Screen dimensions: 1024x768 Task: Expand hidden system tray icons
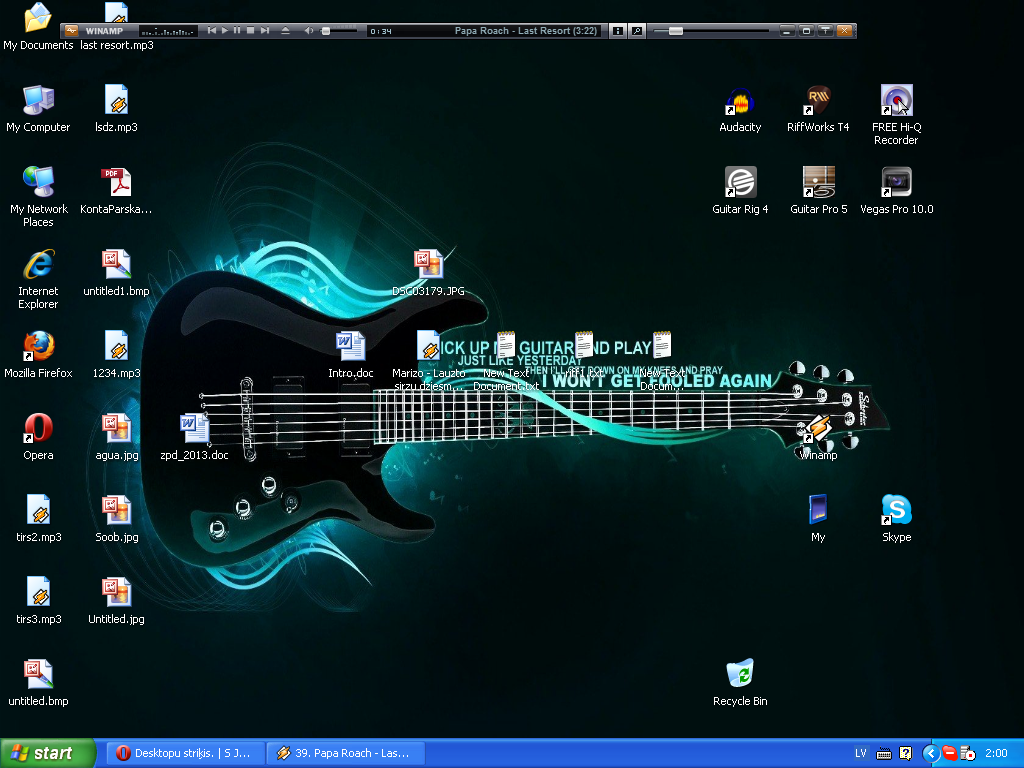tap(931, 753)
